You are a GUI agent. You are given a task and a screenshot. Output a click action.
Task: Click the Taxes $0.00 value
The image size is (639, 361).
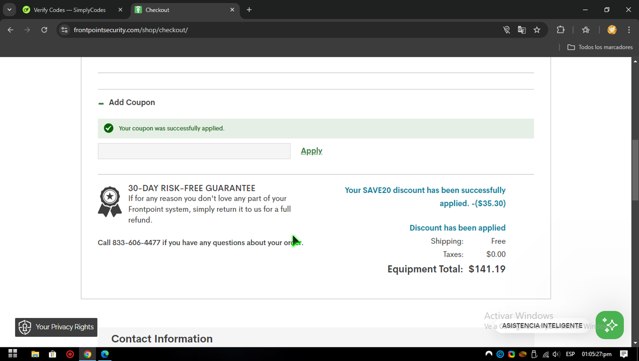(x=496, y=254)
